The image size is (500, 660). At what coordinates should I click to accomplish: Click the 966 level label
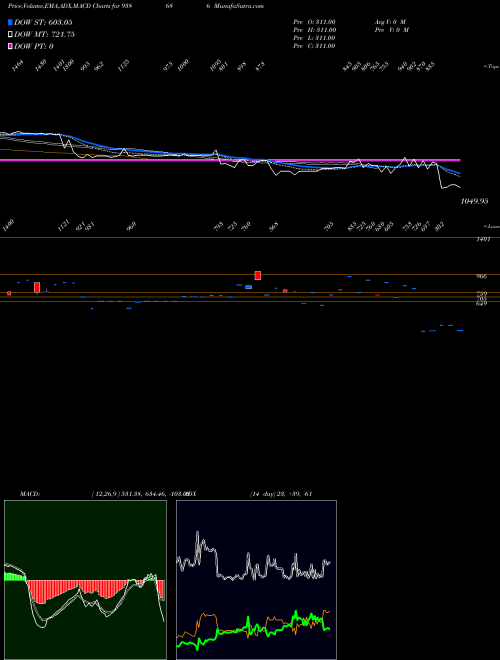click(x=482, y=277)
